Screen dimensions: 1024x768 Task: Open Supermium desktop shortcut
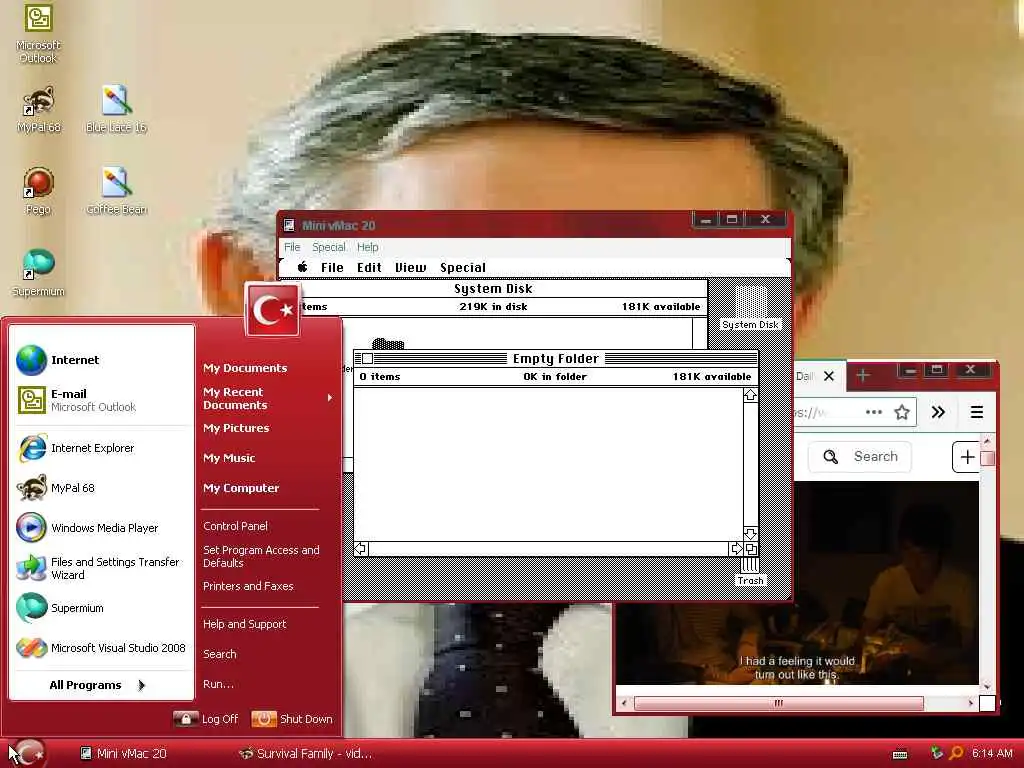coord(38,273)
